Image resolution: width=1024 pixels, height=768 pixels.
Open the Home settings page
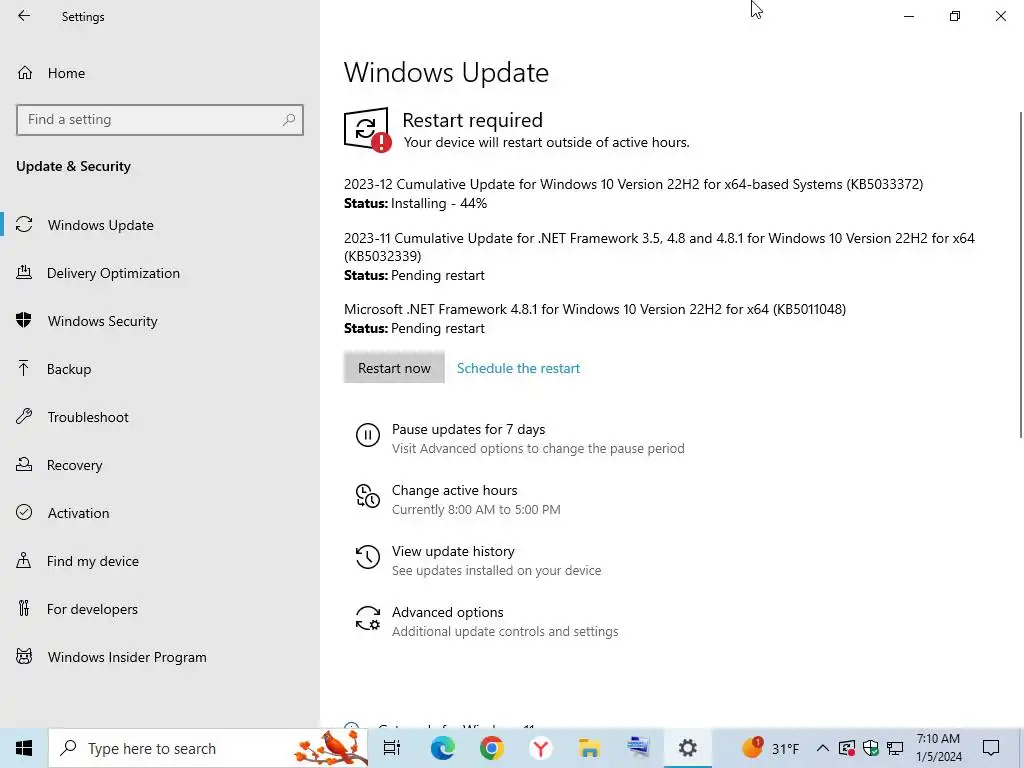point(160,73)
